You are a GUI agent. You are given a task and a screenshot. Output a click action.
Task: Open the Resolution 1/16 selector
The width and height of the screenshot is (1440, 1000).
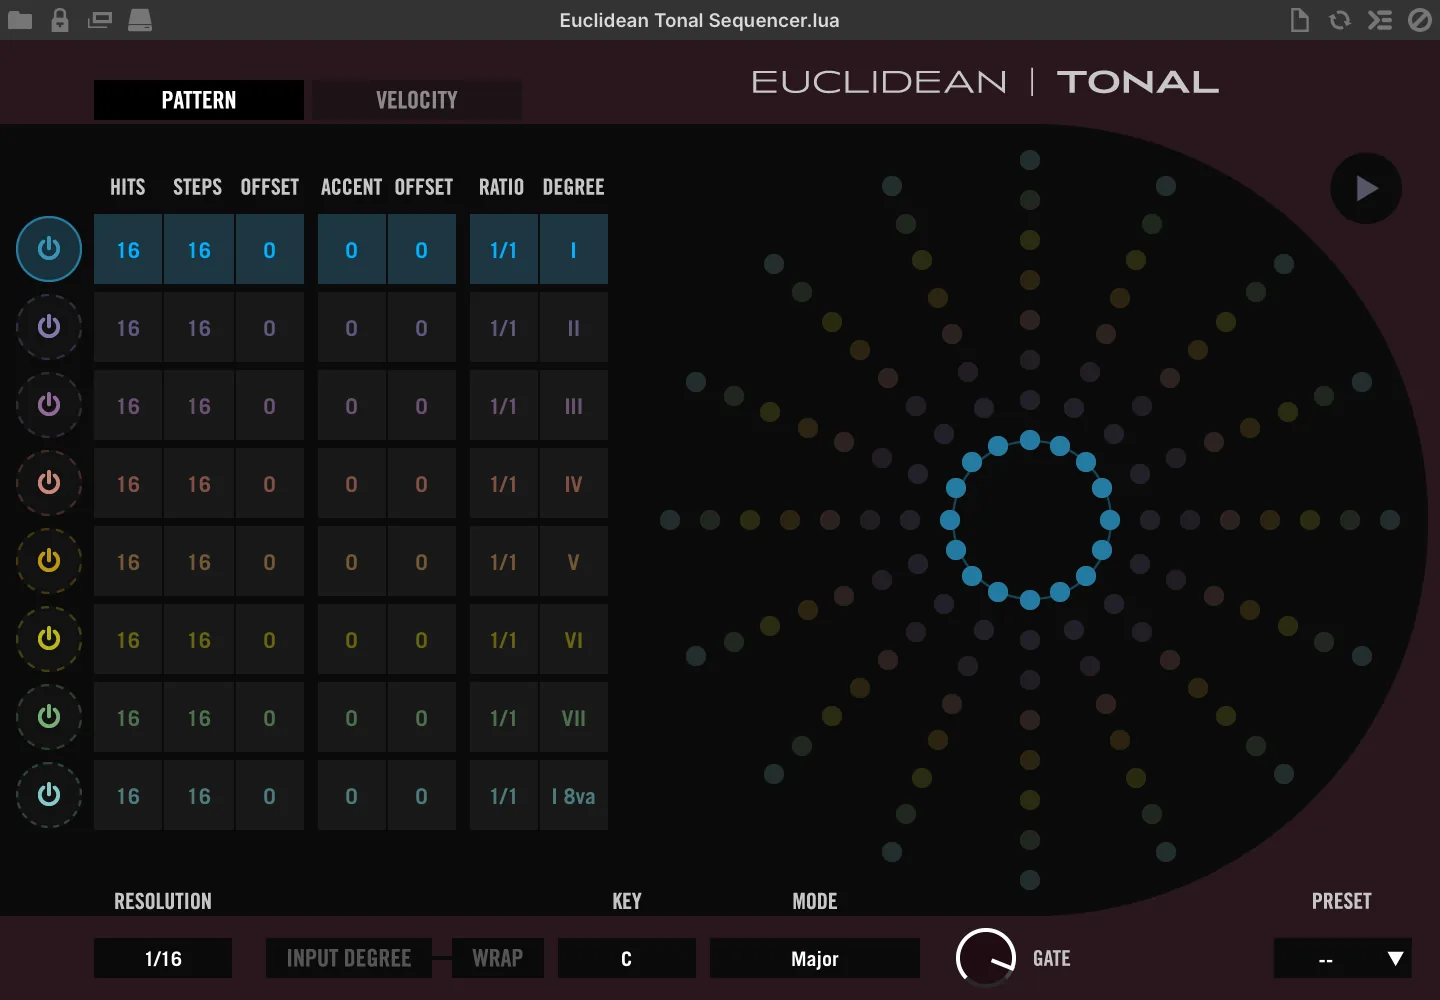click(x=163, y=958)
